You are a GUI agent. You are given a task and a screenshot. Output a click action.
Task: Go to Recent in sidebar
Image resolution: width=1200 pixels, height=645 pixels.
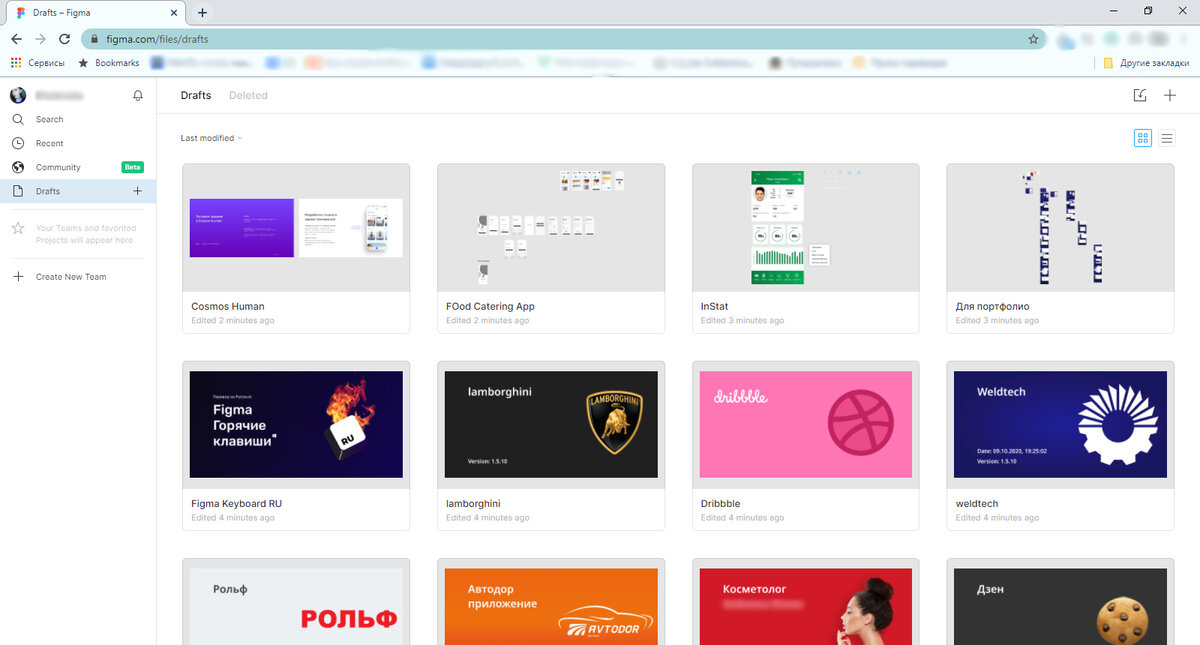78,143
